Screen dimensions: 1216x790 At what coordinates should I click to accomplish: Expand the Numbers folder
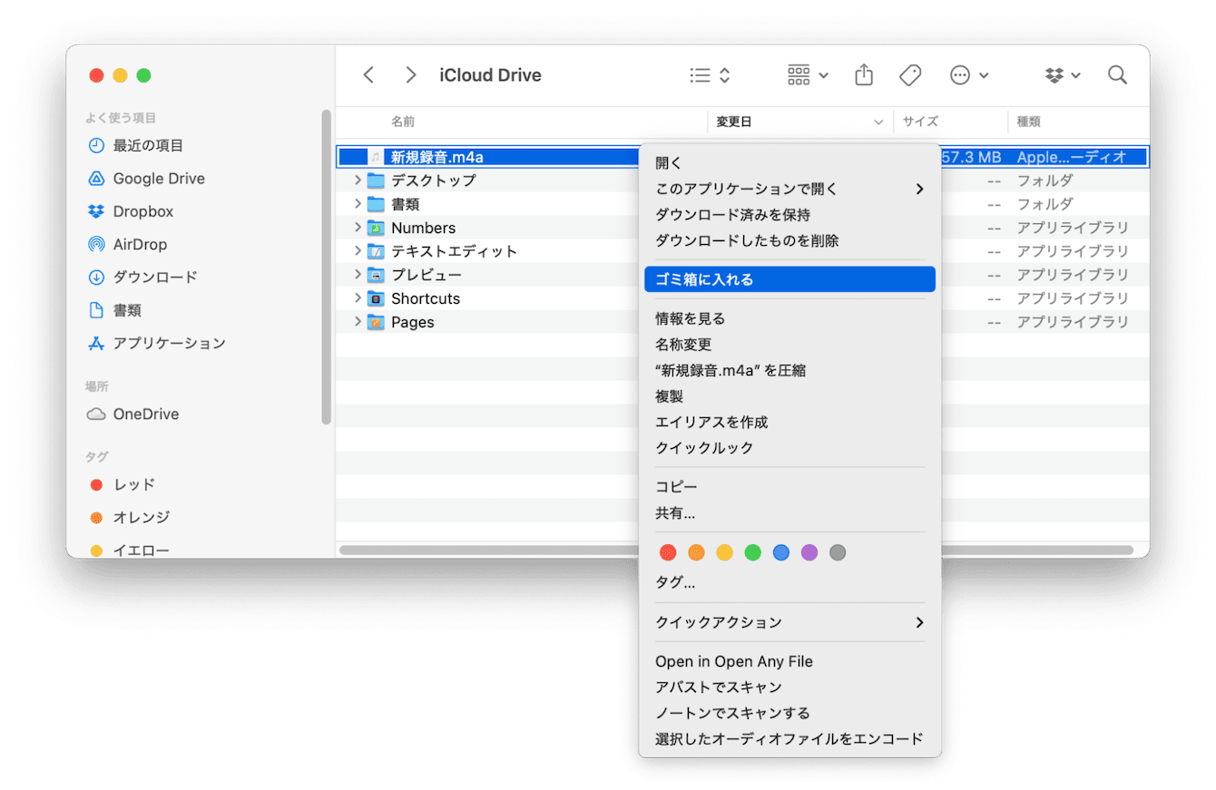click(357, 227)
